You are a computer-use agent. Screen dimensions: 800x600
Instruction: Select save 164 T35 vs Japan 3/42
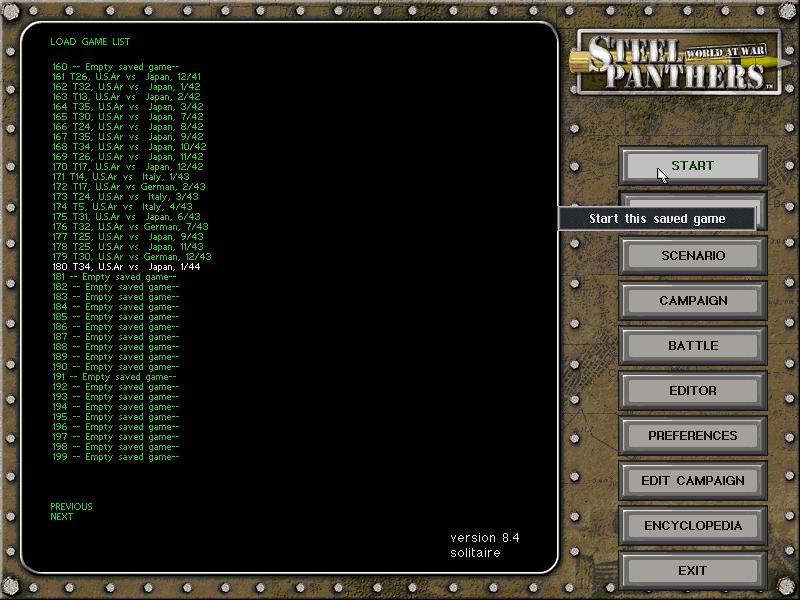[x=128, y=107]
